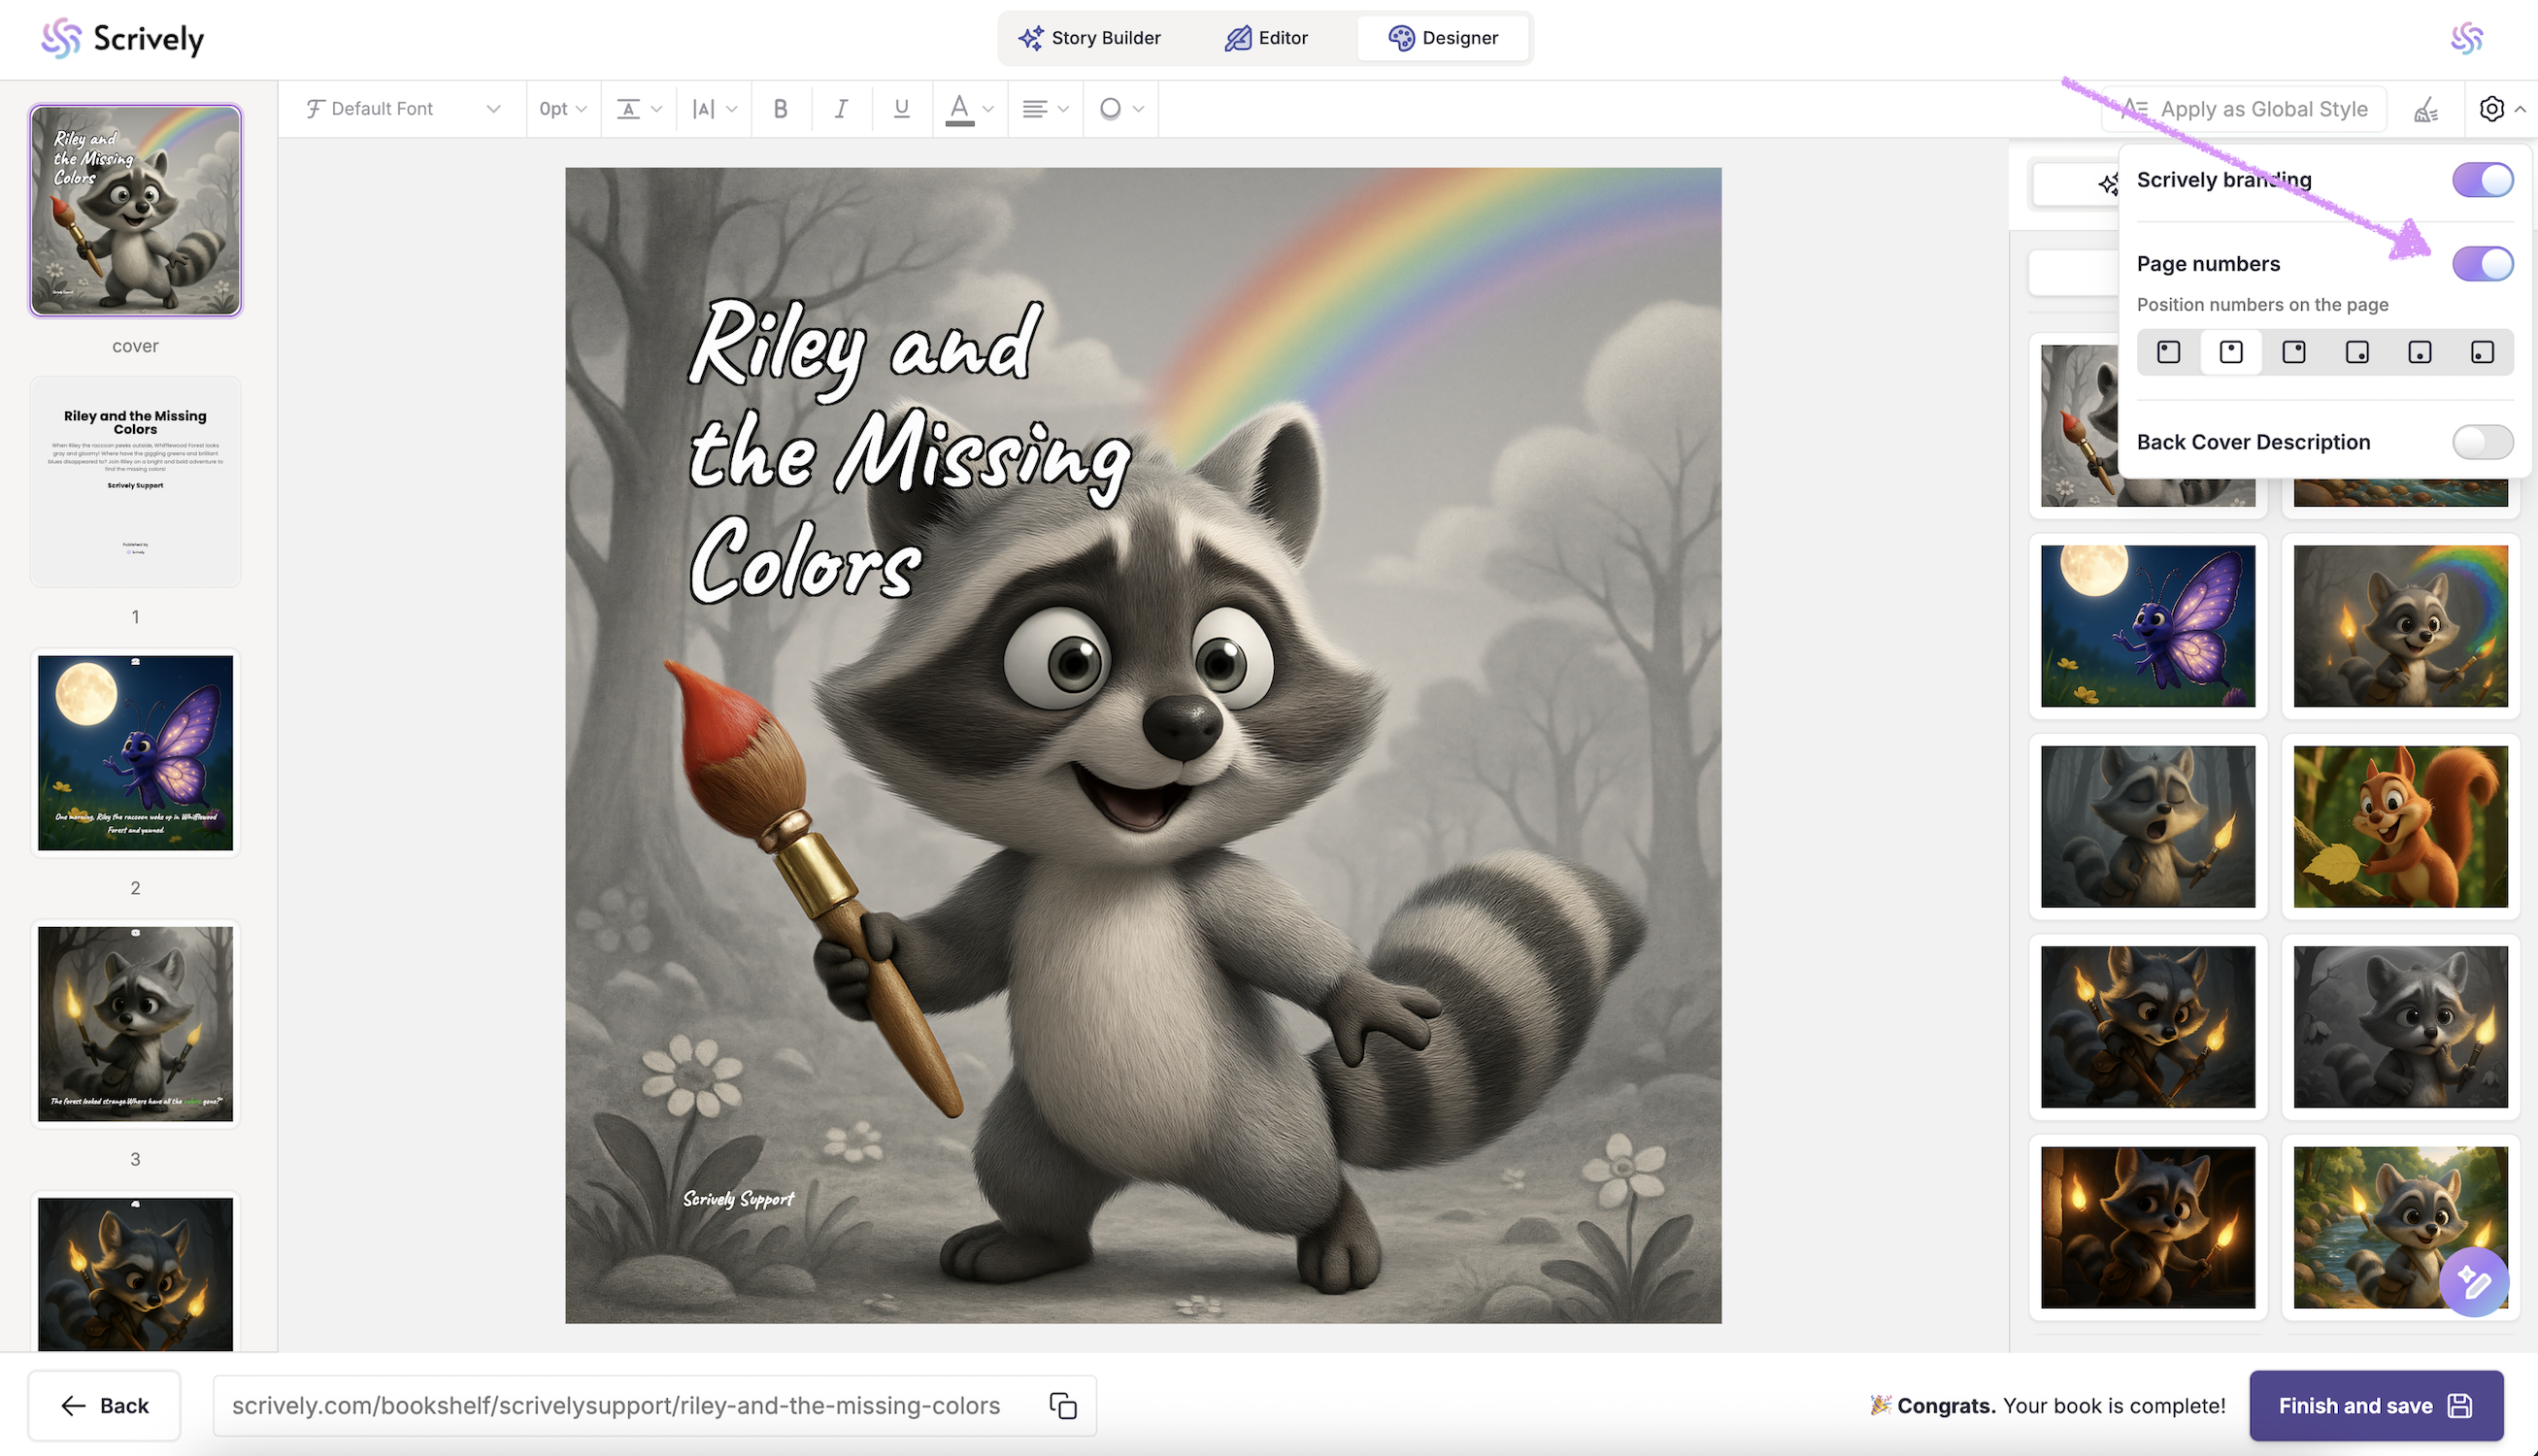
Task: Open the settings gear menu
Action: 2491,109
